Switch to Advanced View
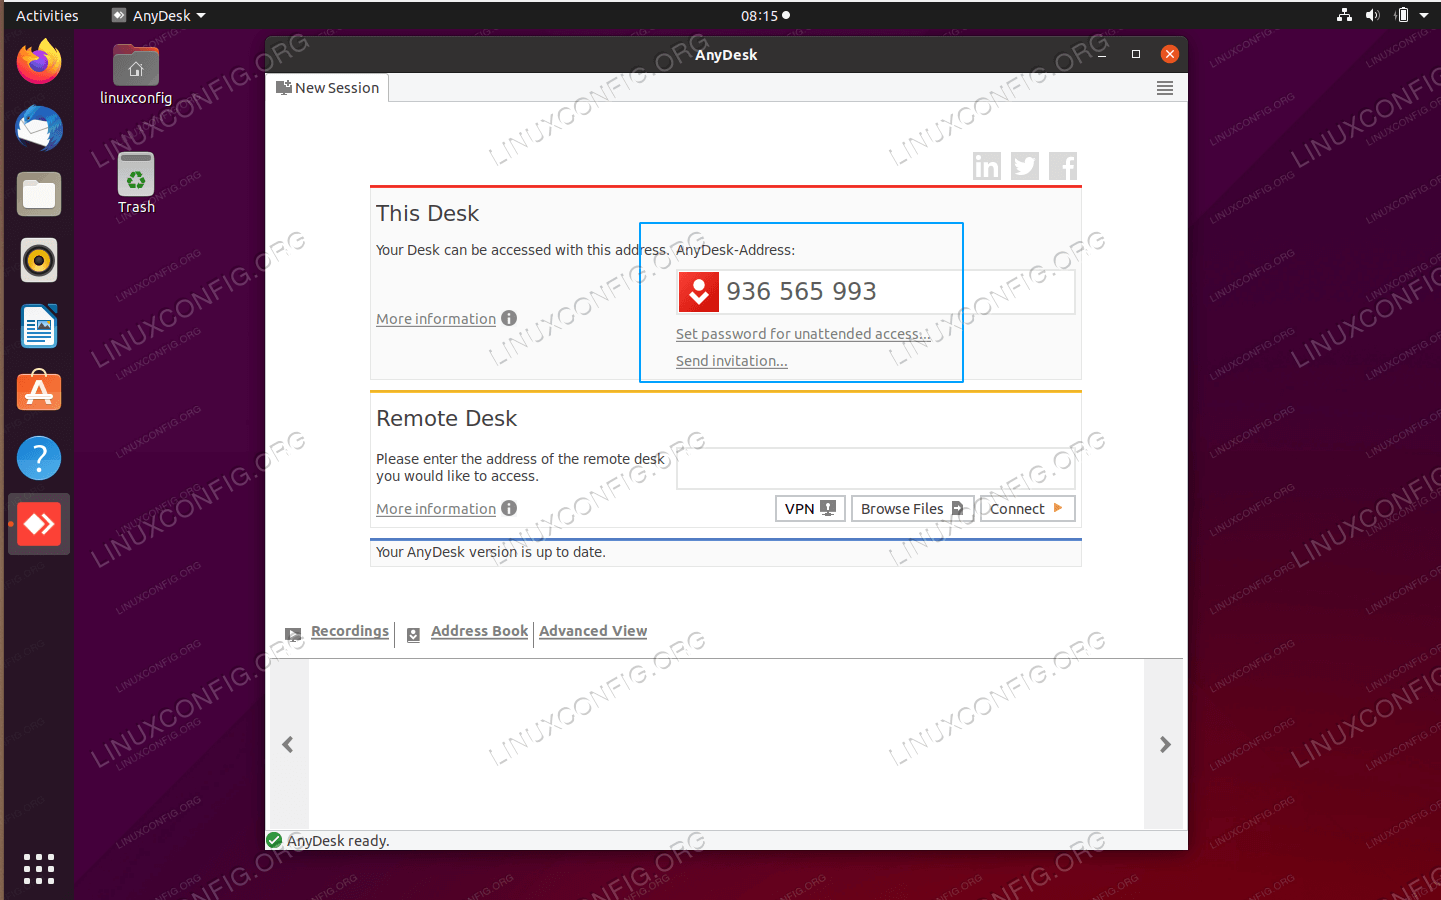 (x=593, y=631)
